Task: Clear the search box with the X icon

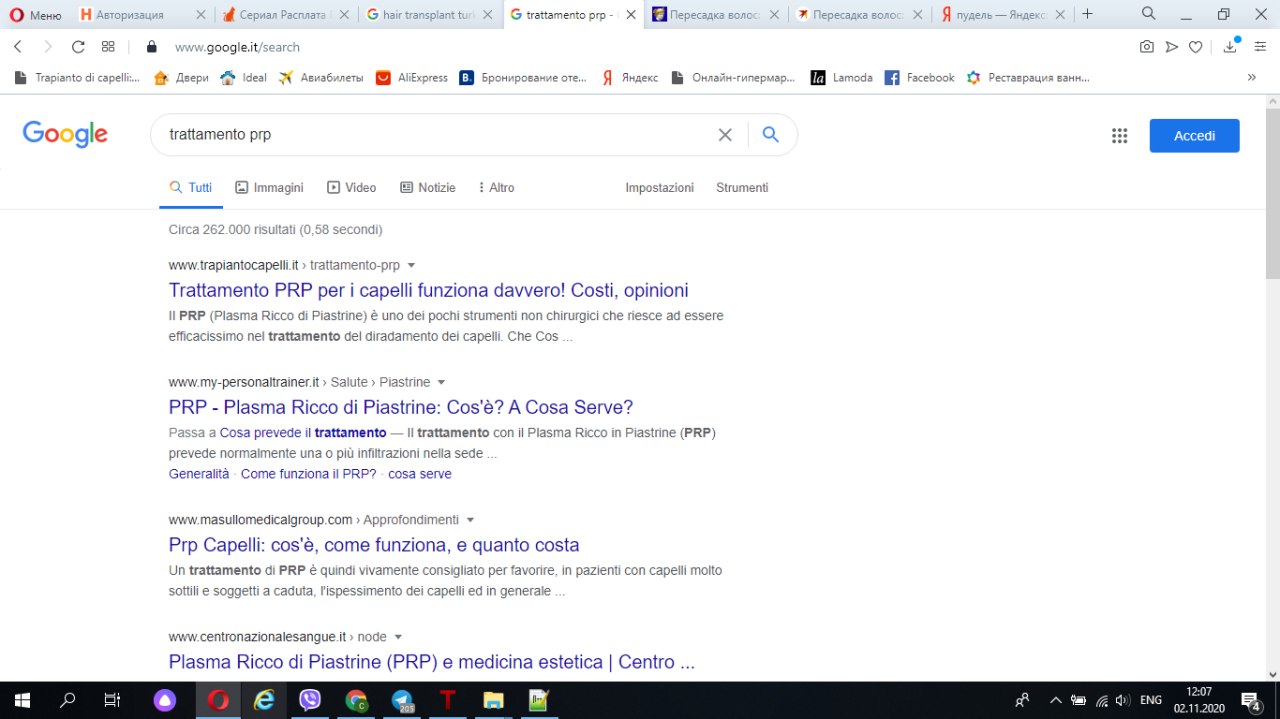Action: point(725,135)
